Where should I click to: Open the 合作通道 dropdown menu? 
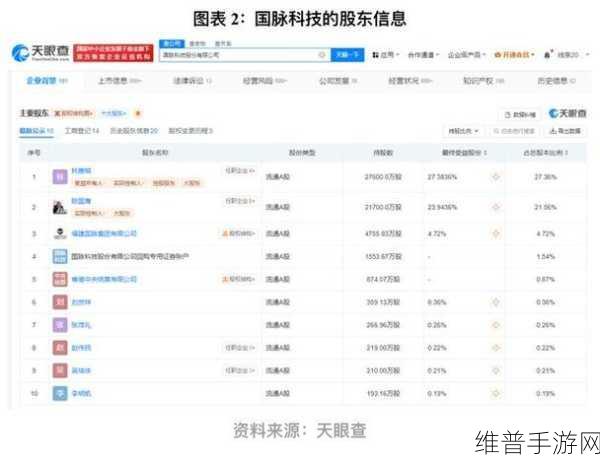(423, 55)
